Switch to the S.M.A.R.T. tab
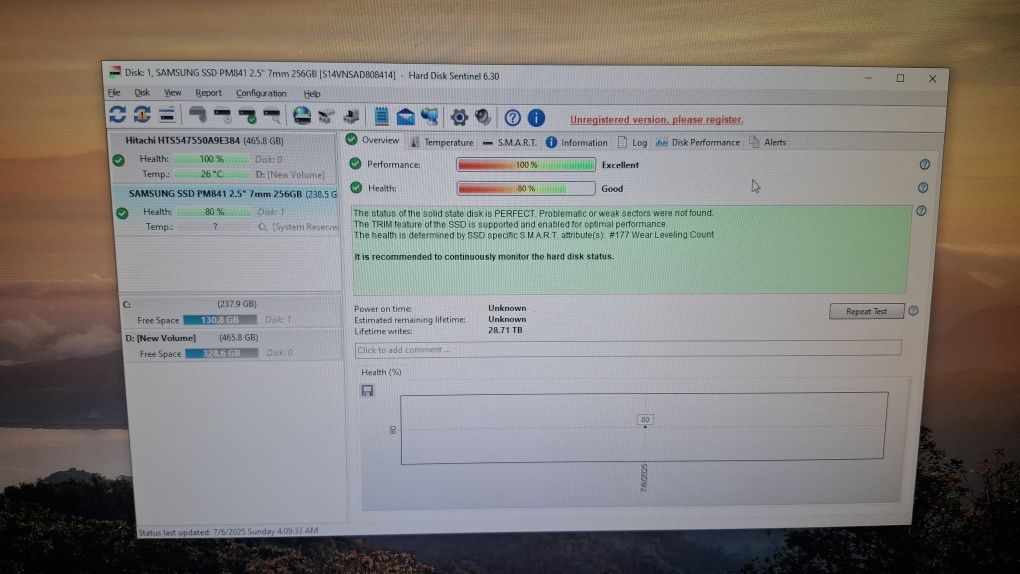This screenshot has width=1020, height=574. tap(510, 142)
